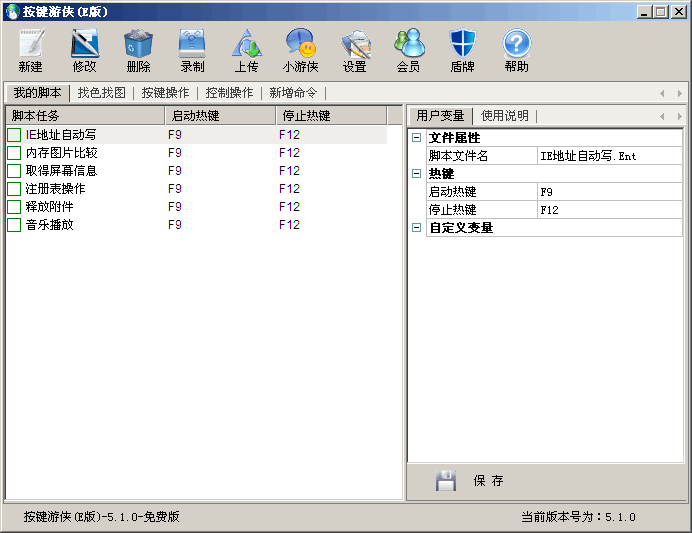Click the 保存 (Save) button label
This screenshot has width=692, height=533.
pos(489,480)
